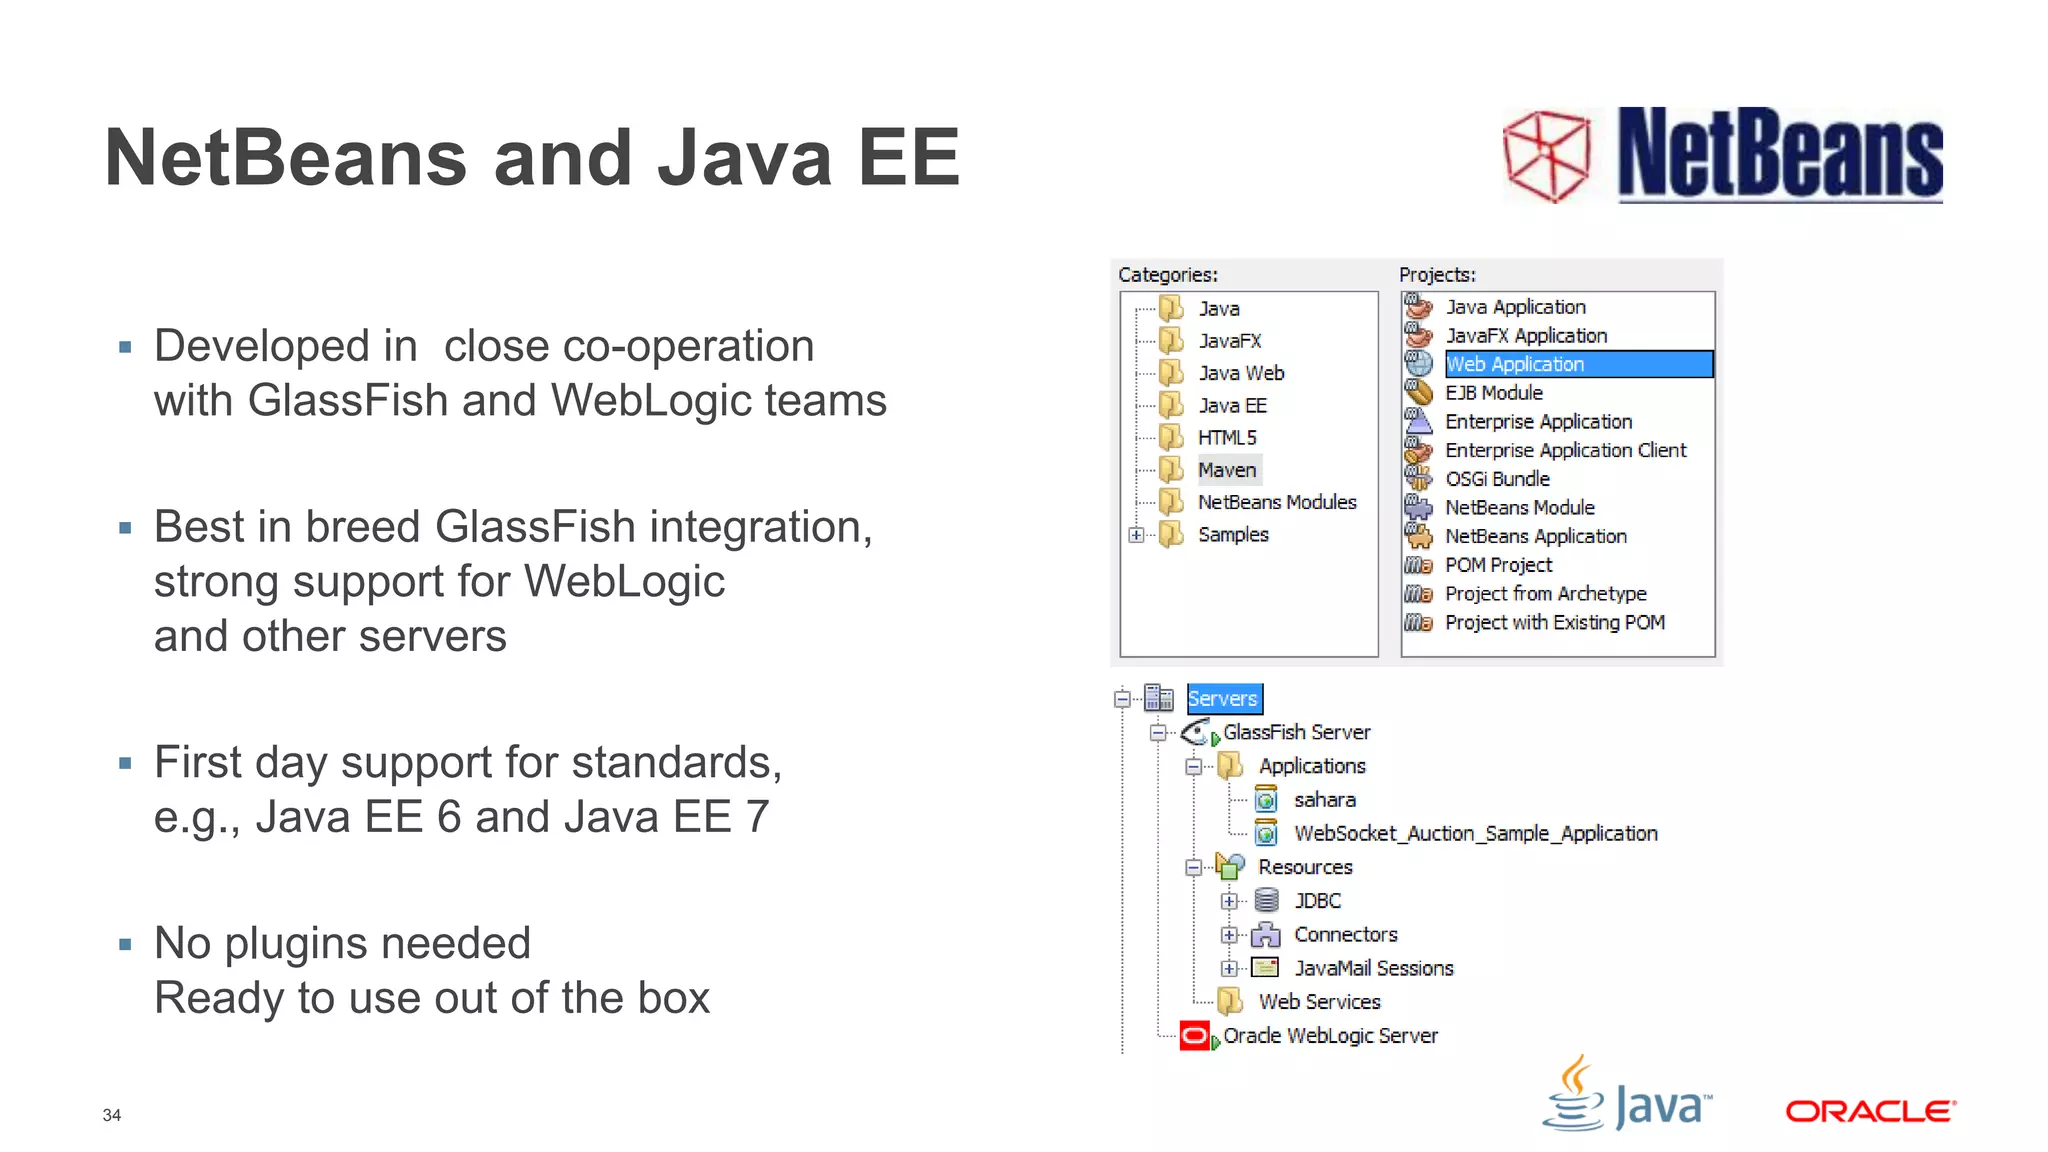Click the sahara application icon
This screenshot has width=2048, height=1152.
[x=1266, y=799]
